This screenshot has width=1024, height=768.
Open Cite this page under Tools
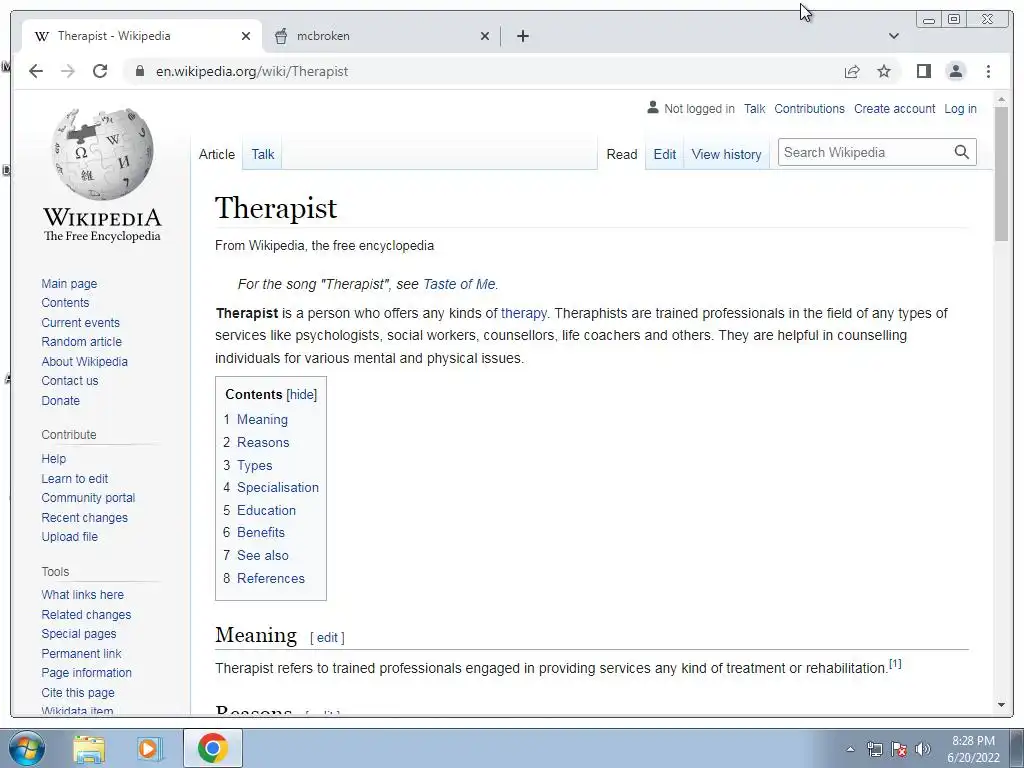click(x=78, y=692)
